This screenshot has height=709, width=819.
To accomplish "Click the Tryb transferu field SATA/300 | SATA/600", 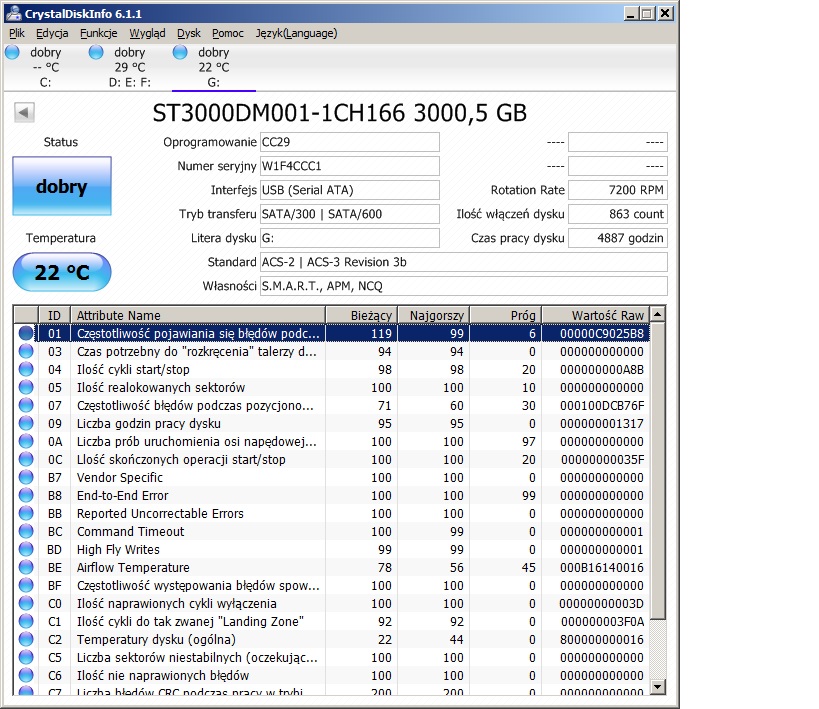I will point(349,214).
